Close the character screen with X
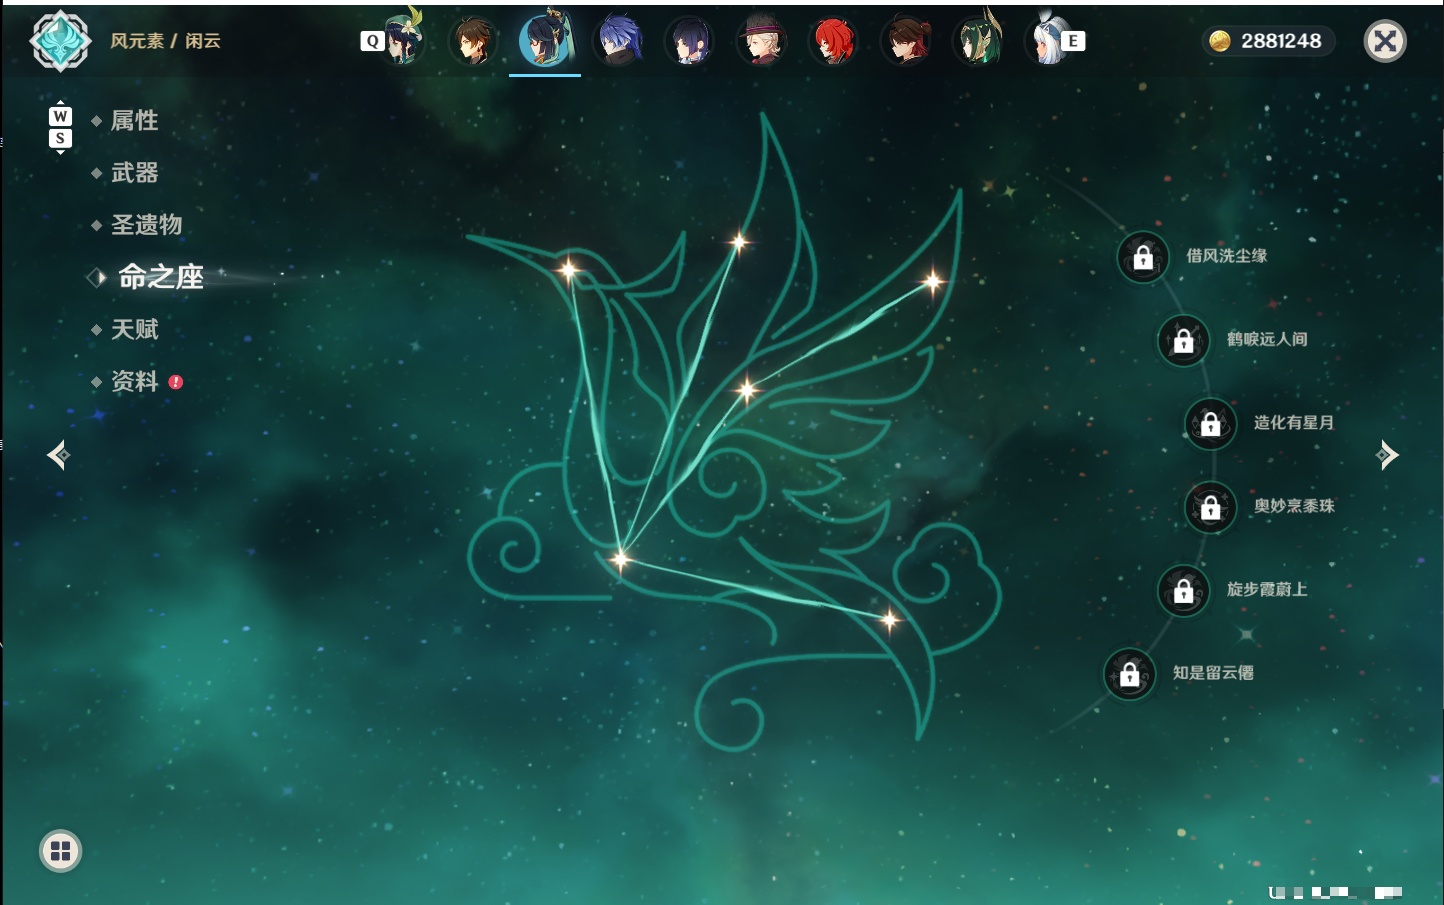 click(x=1385, y=41)
